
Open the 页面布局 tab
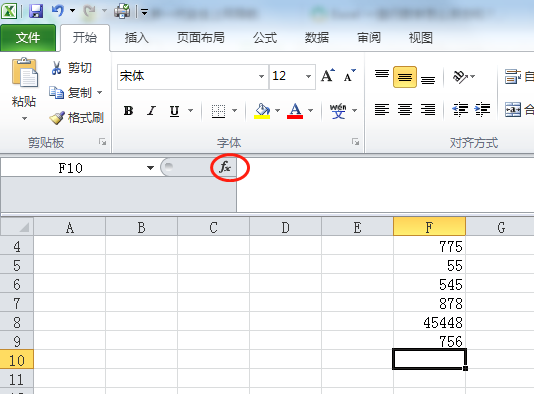pyautogui.click(x=201, y=37)
